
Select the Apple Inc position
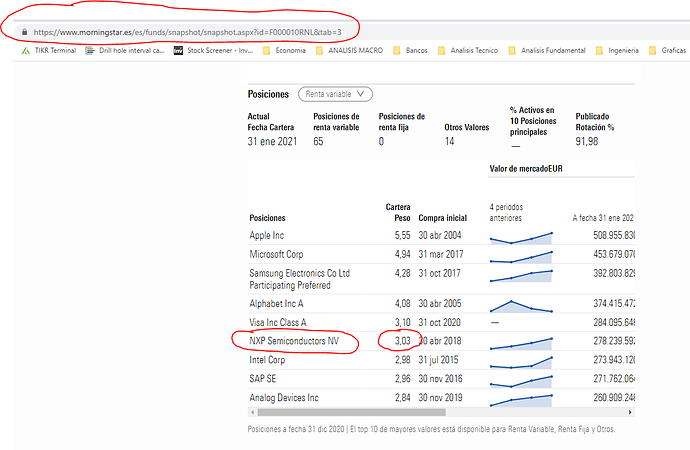click(267, 235)
